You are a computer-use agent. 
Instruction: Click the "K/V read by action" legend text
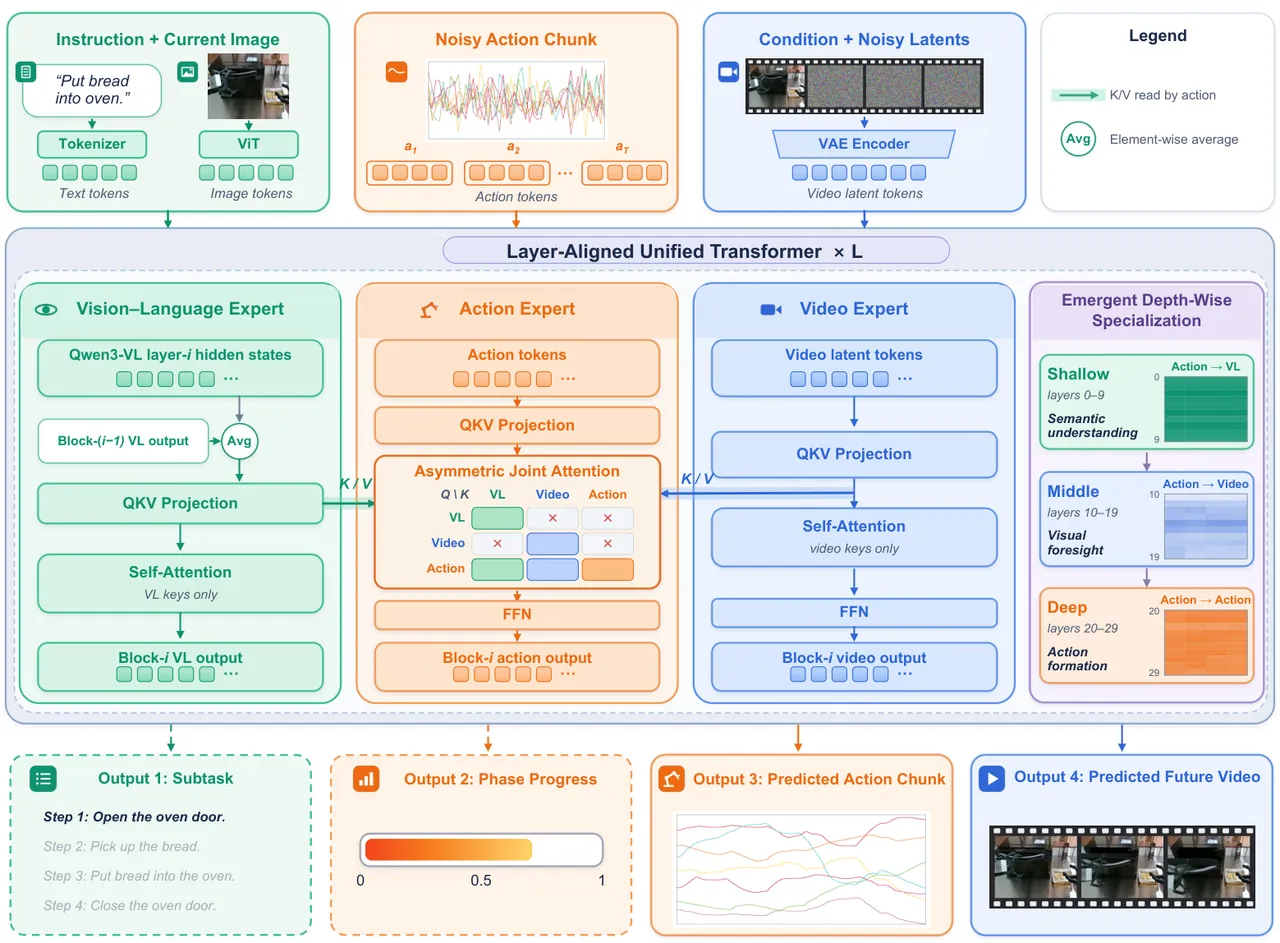pyautogui.click(x=1163, y=95)
